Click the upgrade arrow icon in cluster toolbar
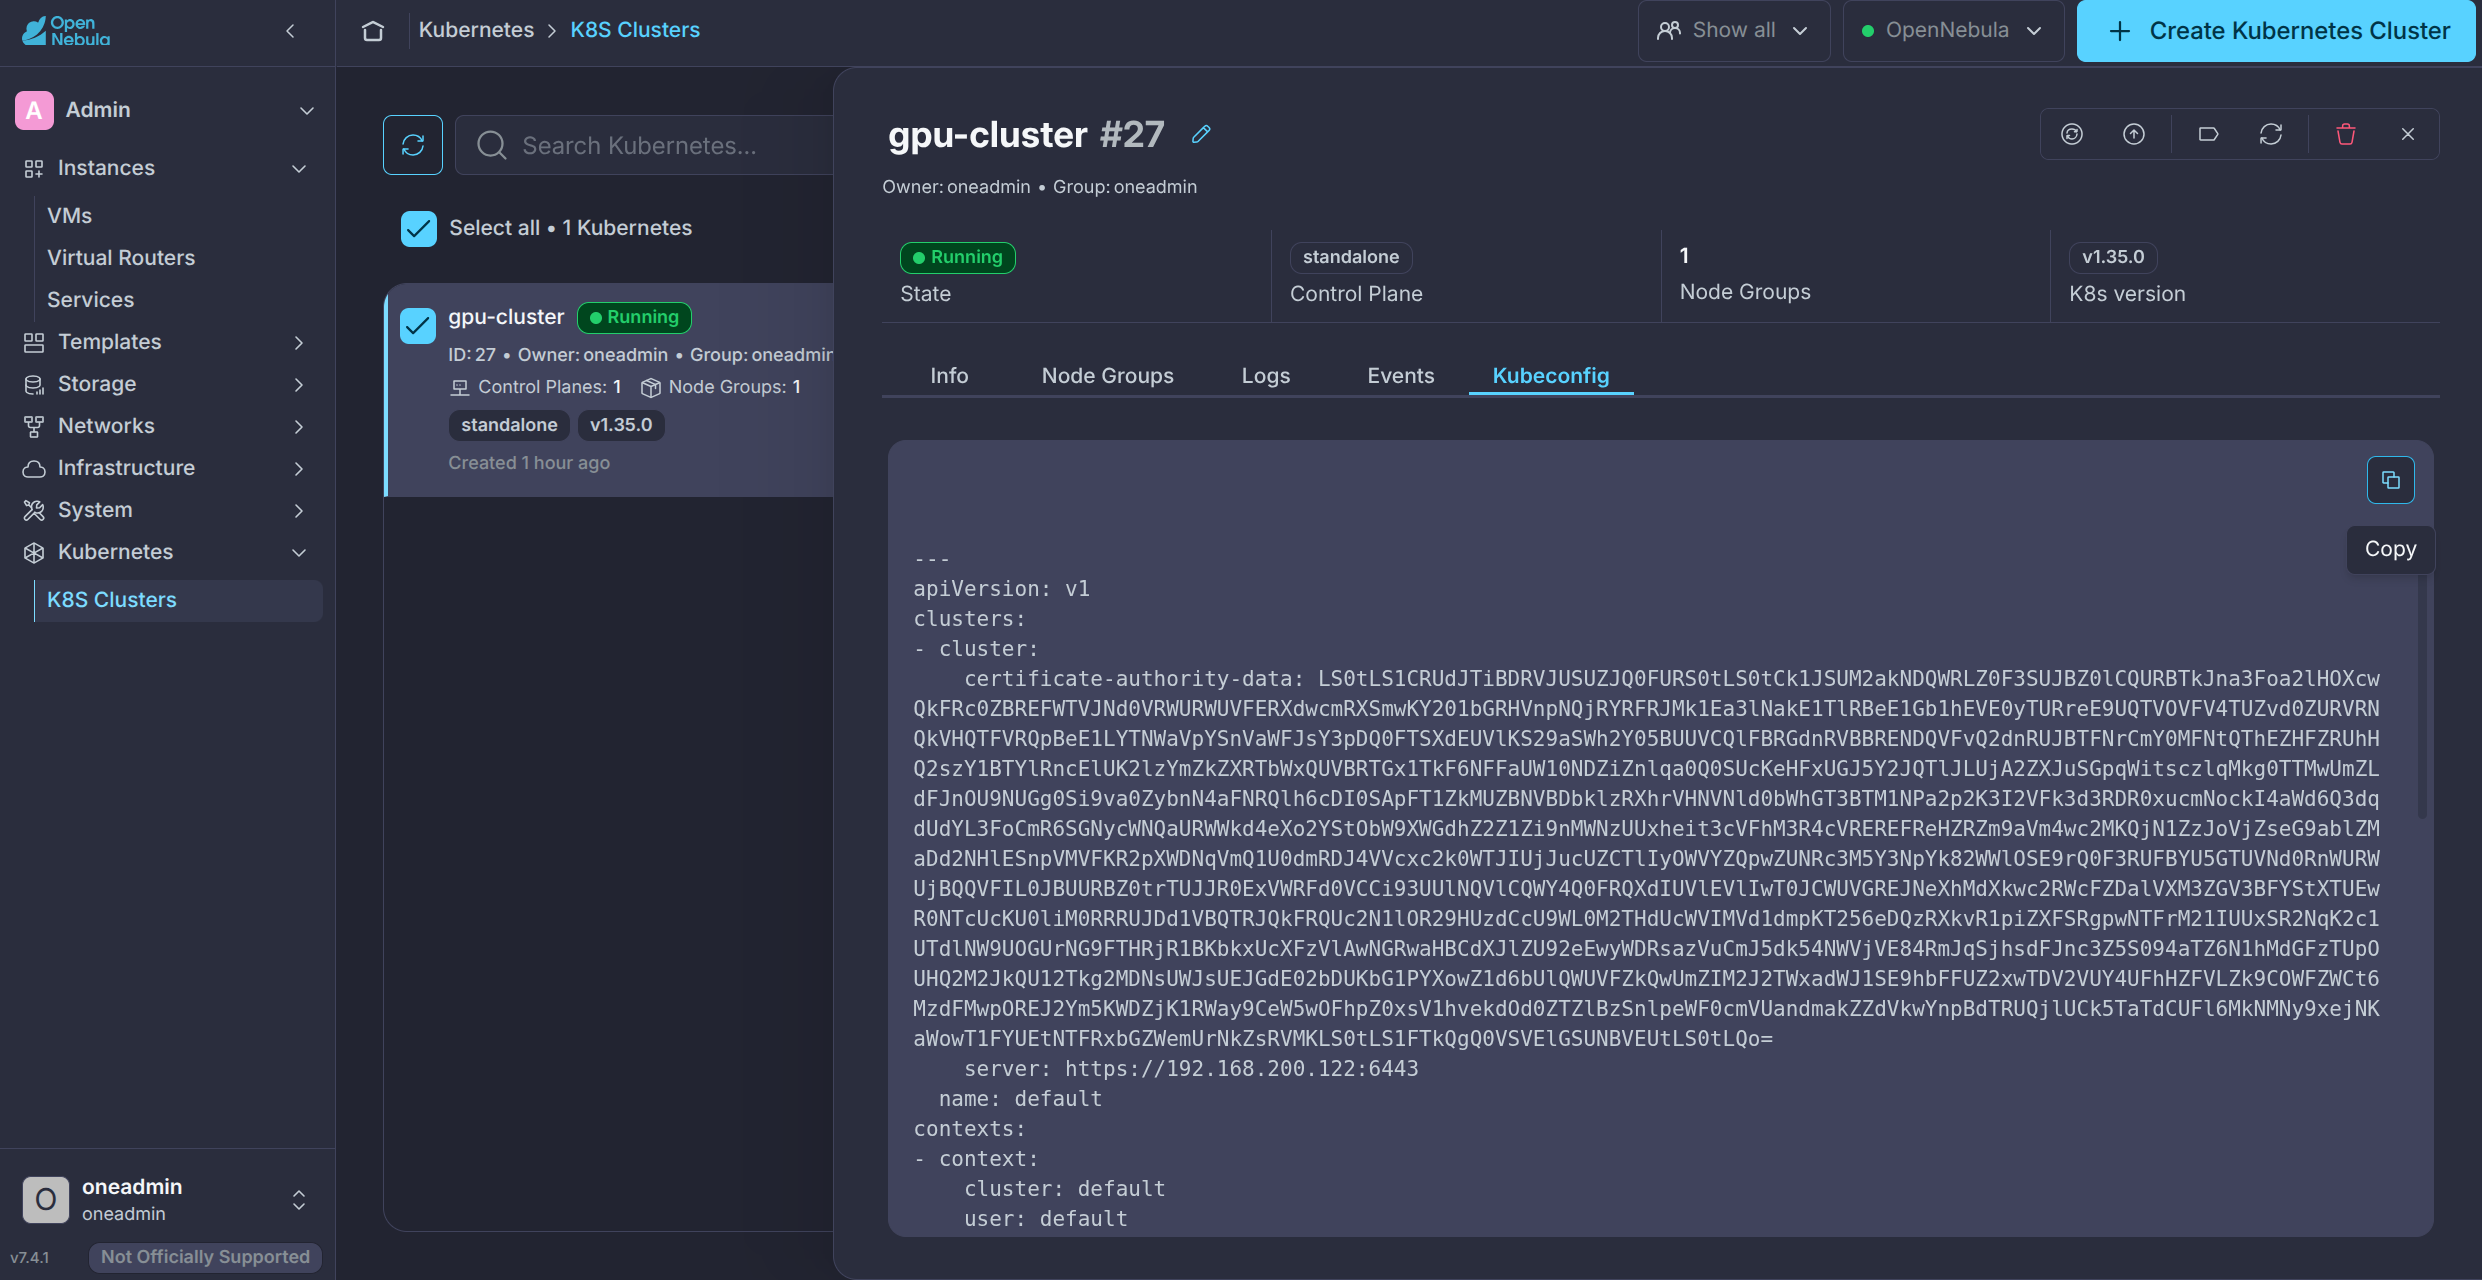2482x1280 pixels. tap(2134, 134)
